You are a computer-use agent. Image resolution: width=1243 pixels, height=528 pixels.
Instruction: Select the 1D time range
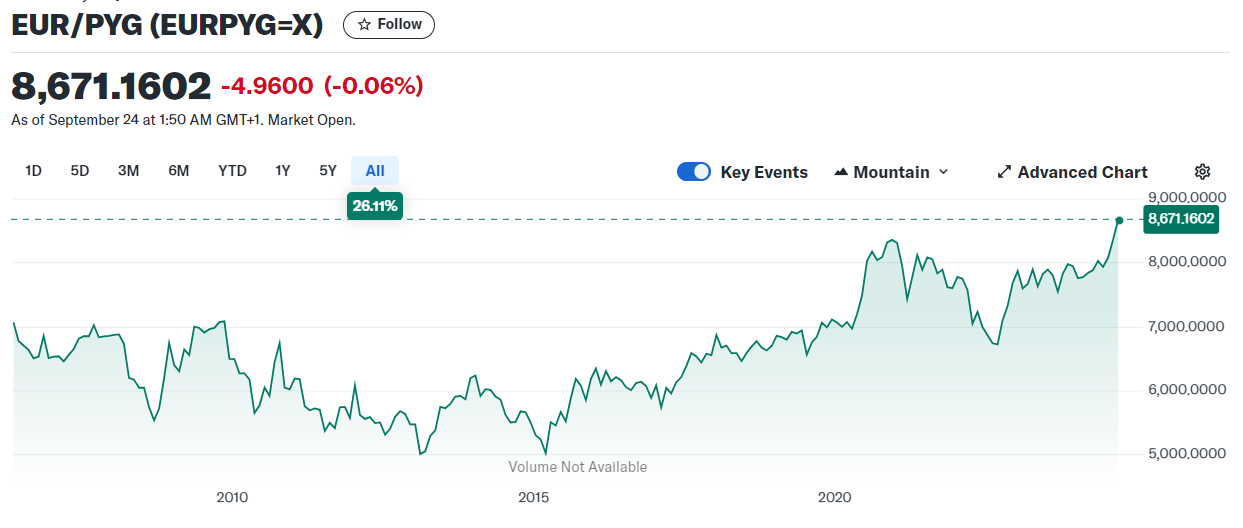[33, 171]
